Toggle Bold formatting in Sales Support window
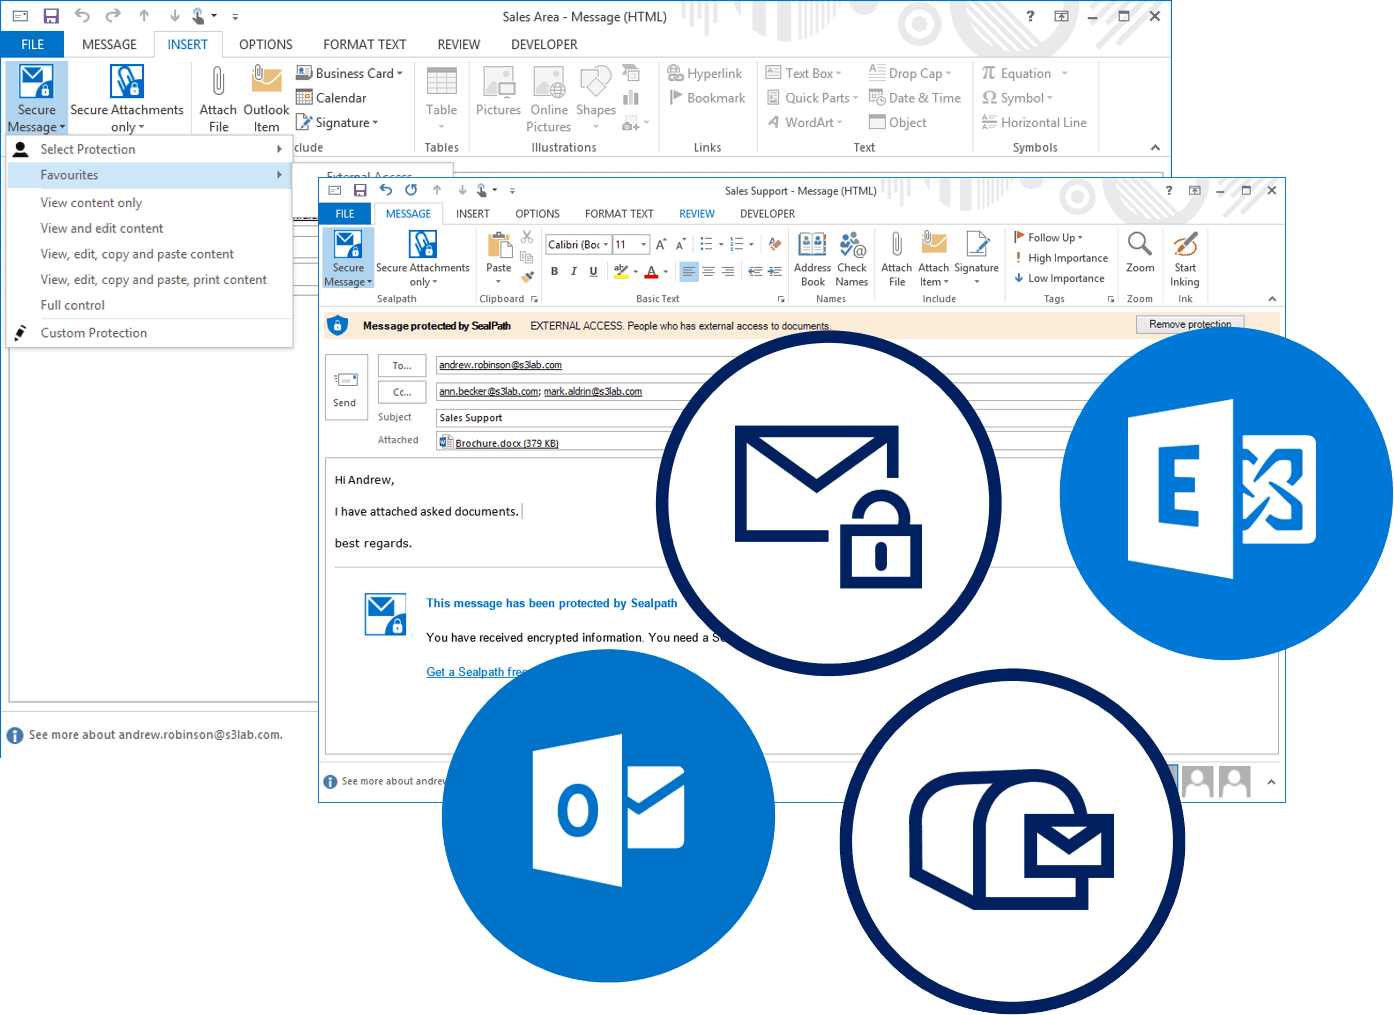This screenshot has height=1015, width=1394. pos(554,271)
